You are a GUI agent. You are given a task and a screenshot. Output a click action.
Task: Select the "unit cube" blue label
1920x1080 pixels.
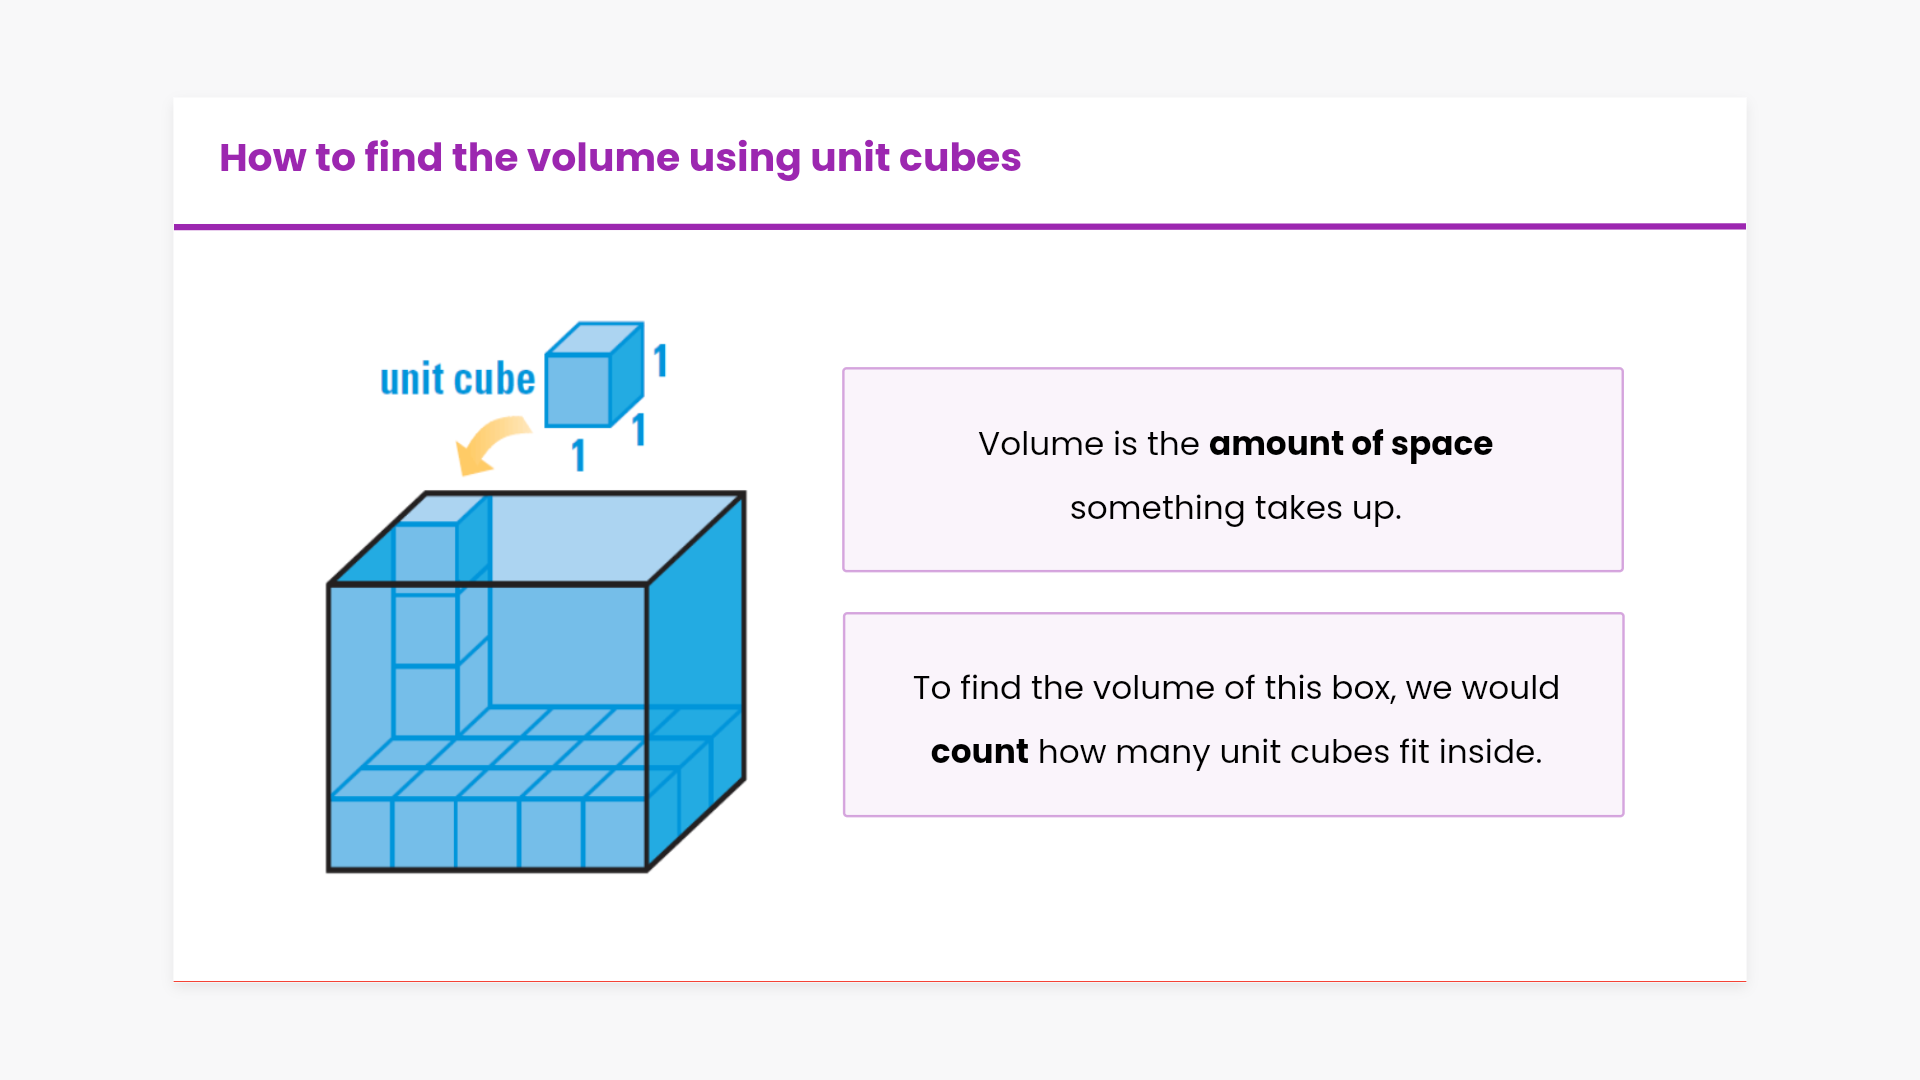tap(457, 380)
